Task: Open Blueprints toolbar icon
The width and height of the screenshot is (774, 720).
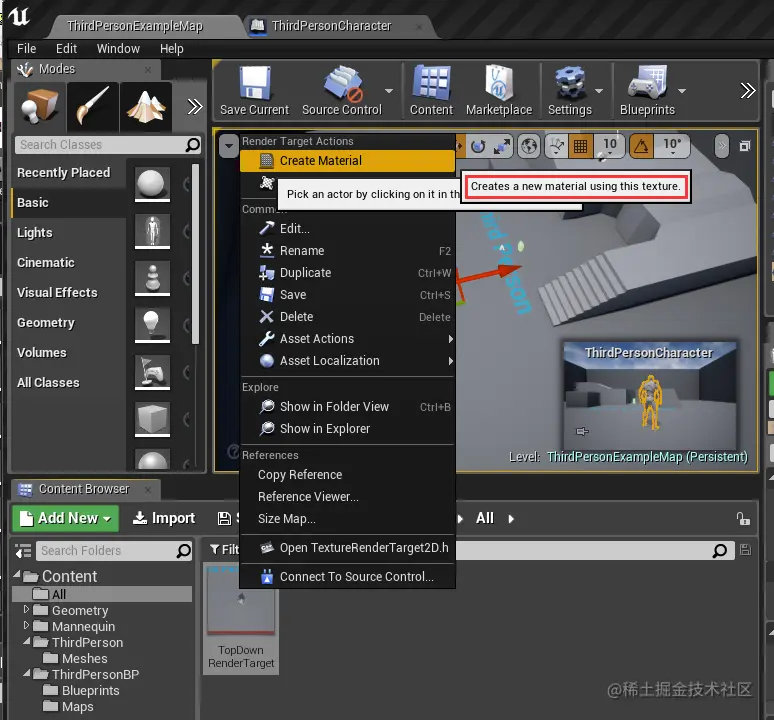Action: coord(647,91)
